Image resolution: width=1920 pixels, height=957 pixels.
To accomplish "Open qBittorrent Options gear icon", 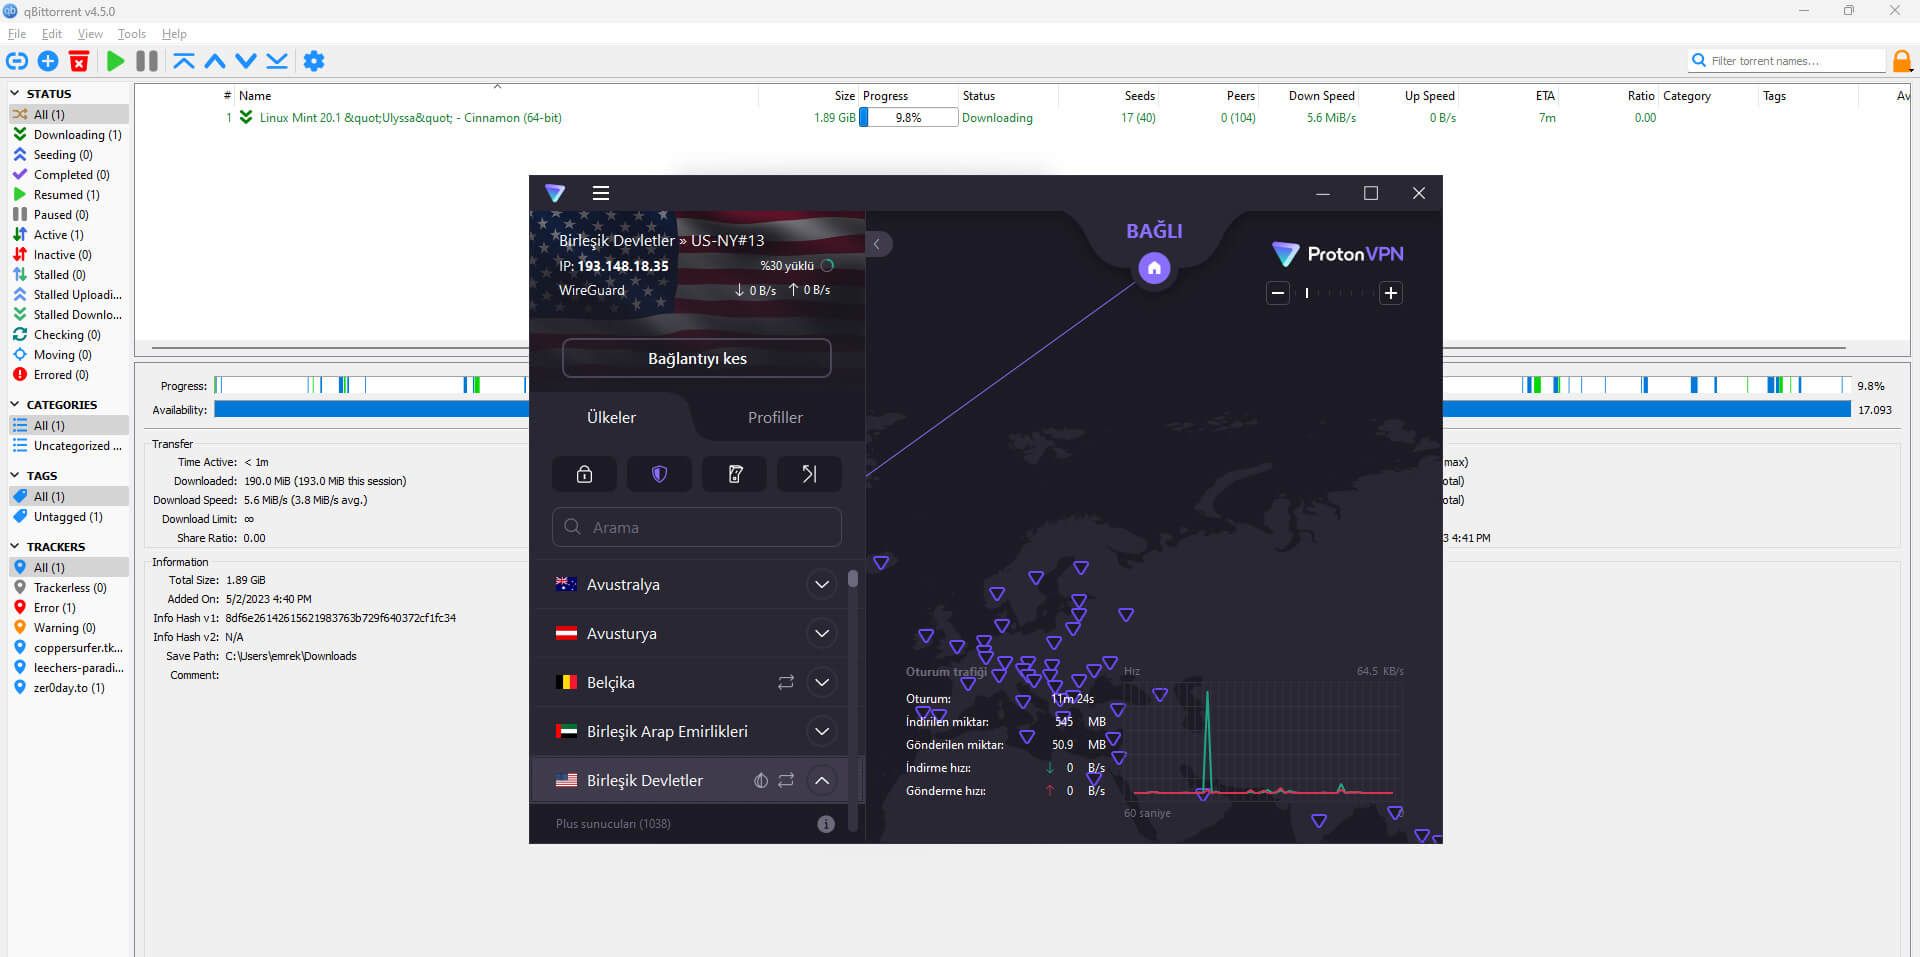I will (x=314, y=61).
